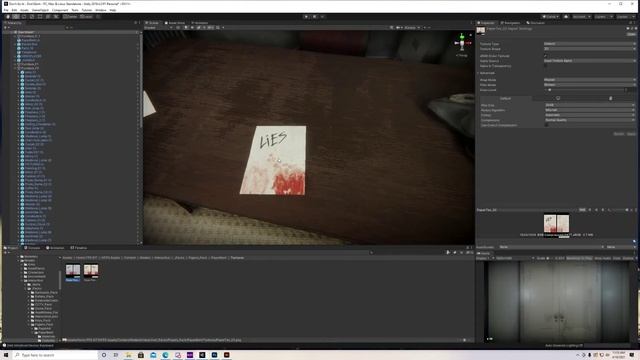
Task: Open Premiere Pro from the taskbar
Action: pyautogui.click(x=190, y=355)
